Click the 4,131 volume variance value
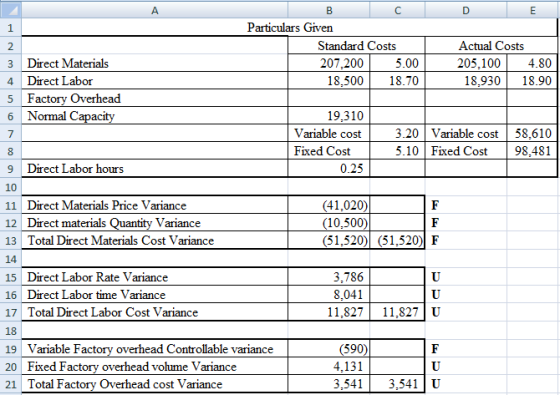Image resolution: width=560 pixels, height=395 pixels. pyautogui.click(x=329, y=366)
